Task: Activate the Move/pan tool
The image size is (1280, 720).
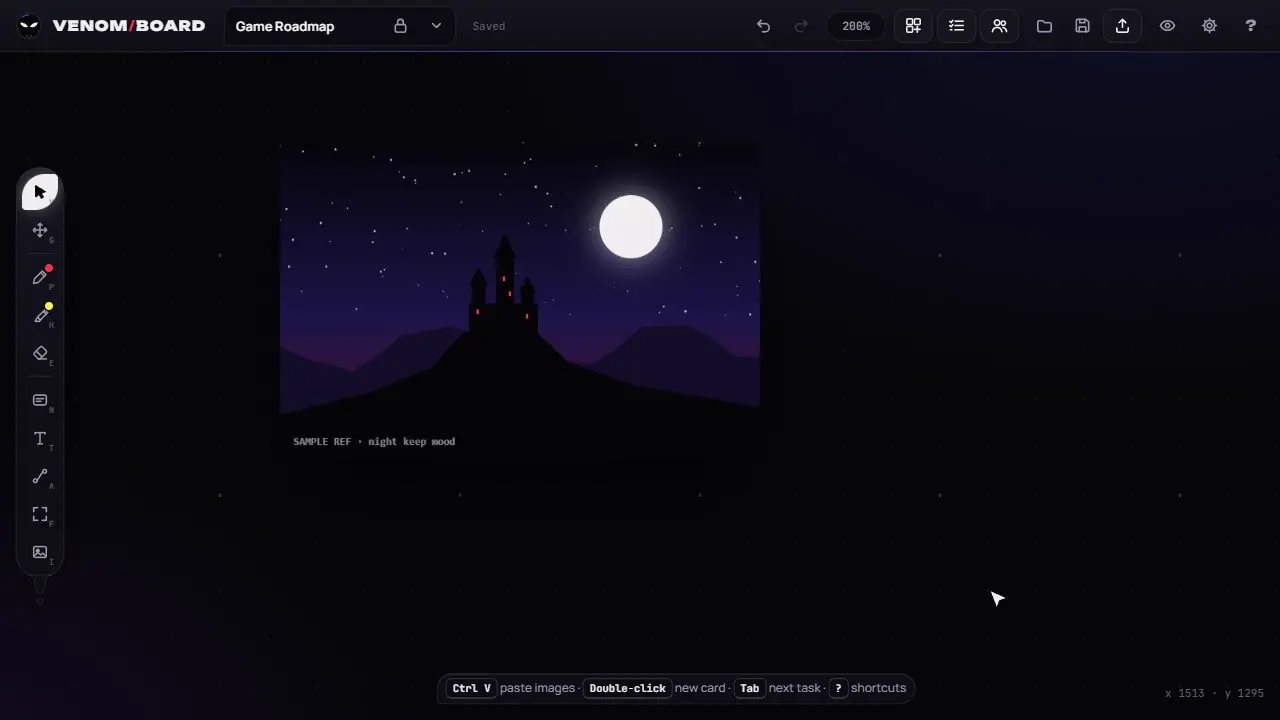Action: tap(40, 230)
